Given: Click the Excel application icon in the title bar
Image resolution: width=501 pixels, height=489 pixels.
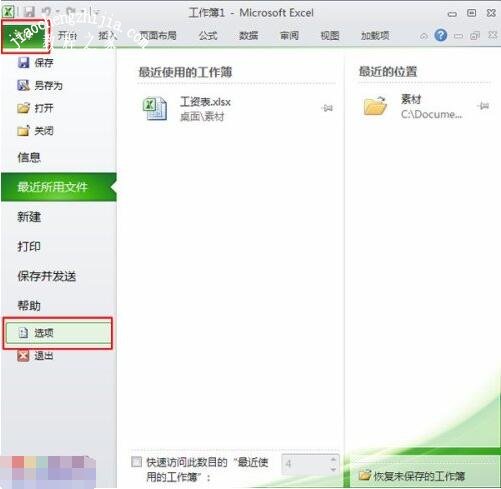Looking at the screenshot, I should click(x=7, y=12).
